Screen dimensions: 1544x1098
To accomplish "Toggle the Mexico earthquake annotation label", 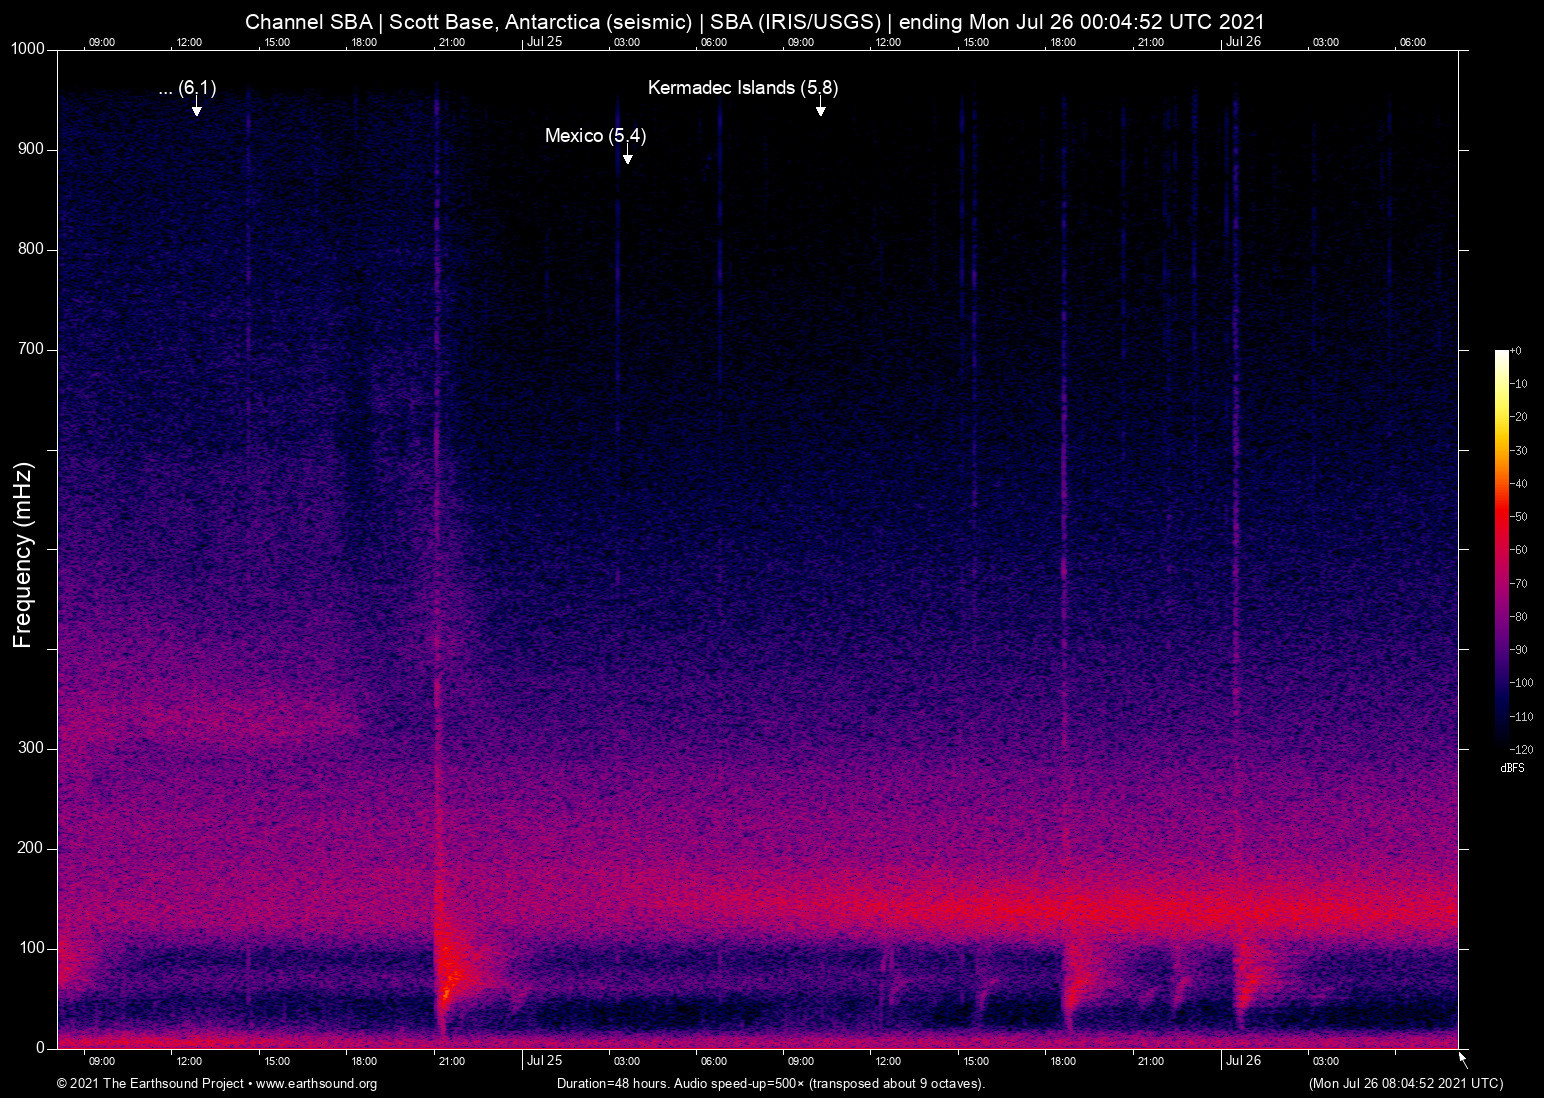I will point(595,136).
